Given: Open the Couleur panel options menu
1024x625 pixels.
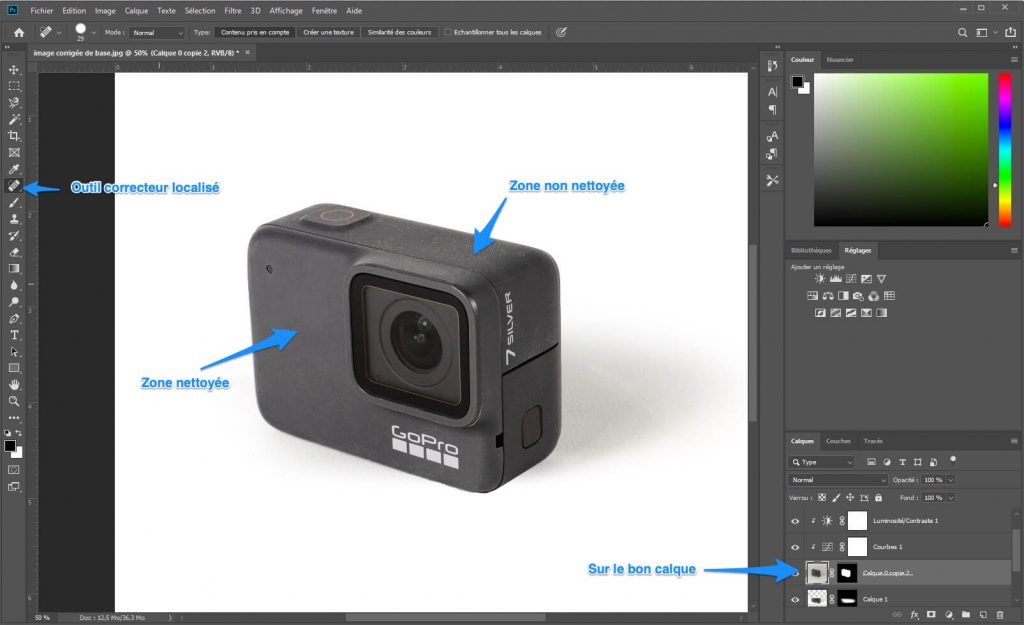Looking at the screenshot, I should pyautogui.click(x=1014, y=59).
